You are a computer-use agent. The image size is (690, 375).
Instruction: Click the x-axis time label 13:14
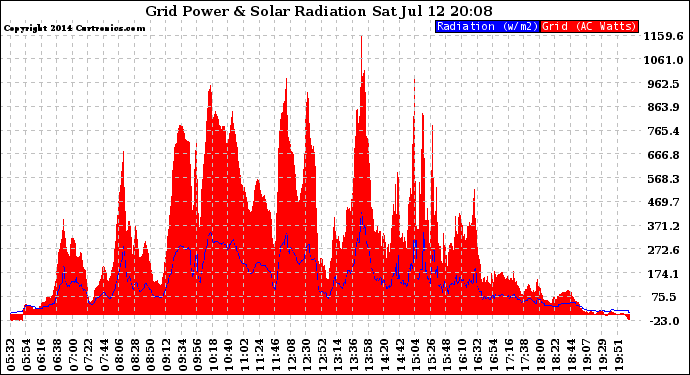coord(337,354)
